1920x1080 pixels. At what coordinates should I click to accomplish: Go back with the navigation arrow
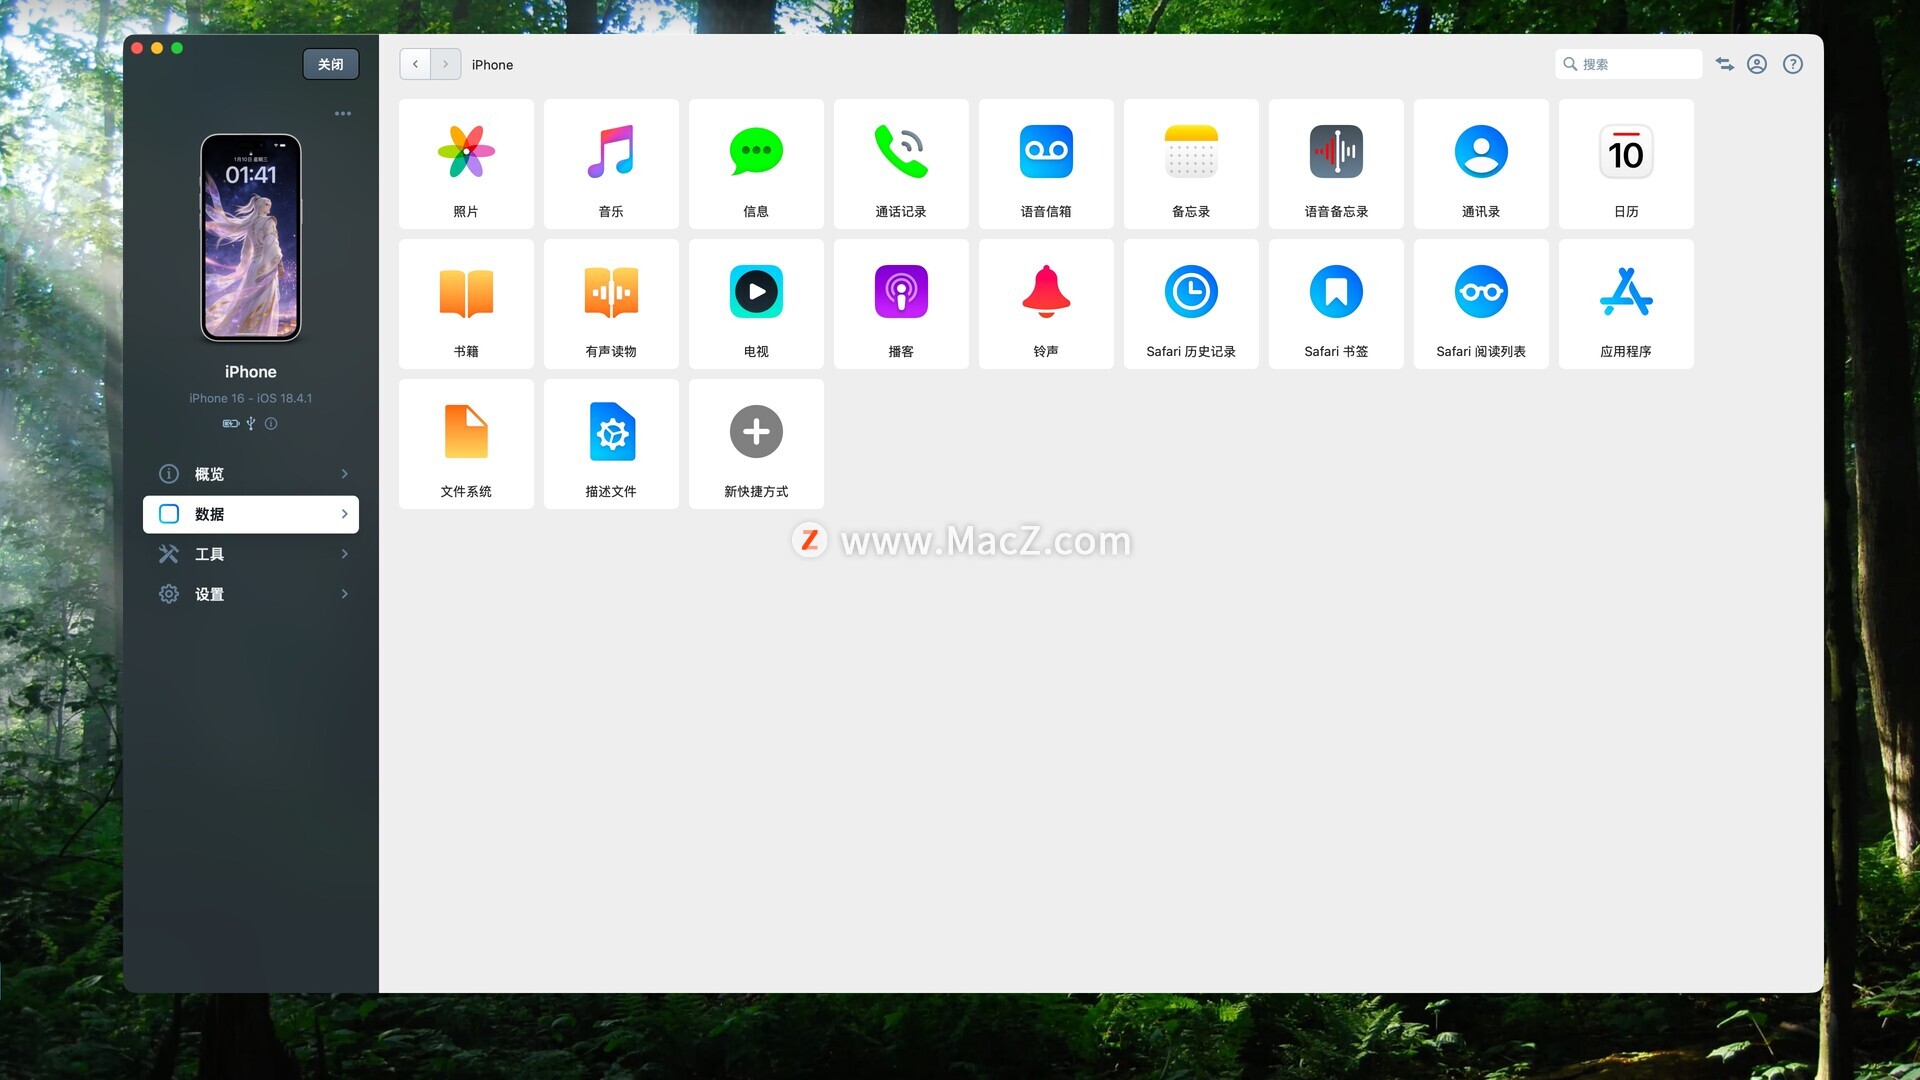pos(416,64)
